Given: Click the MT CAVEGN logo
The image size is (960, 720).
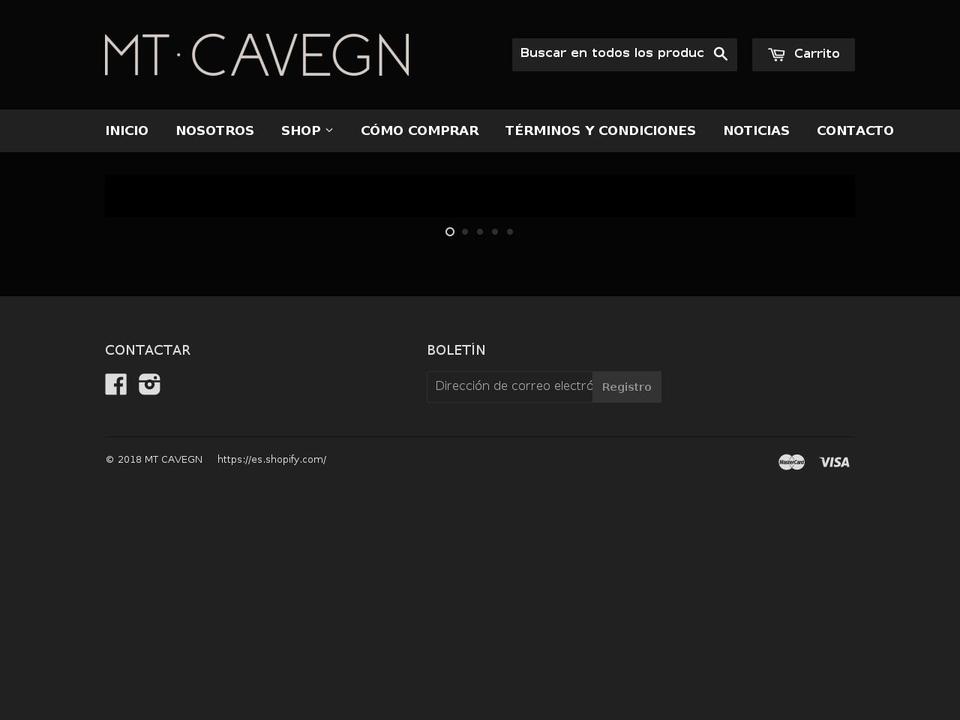Looking at the screenshot, I should click(257, 54).
